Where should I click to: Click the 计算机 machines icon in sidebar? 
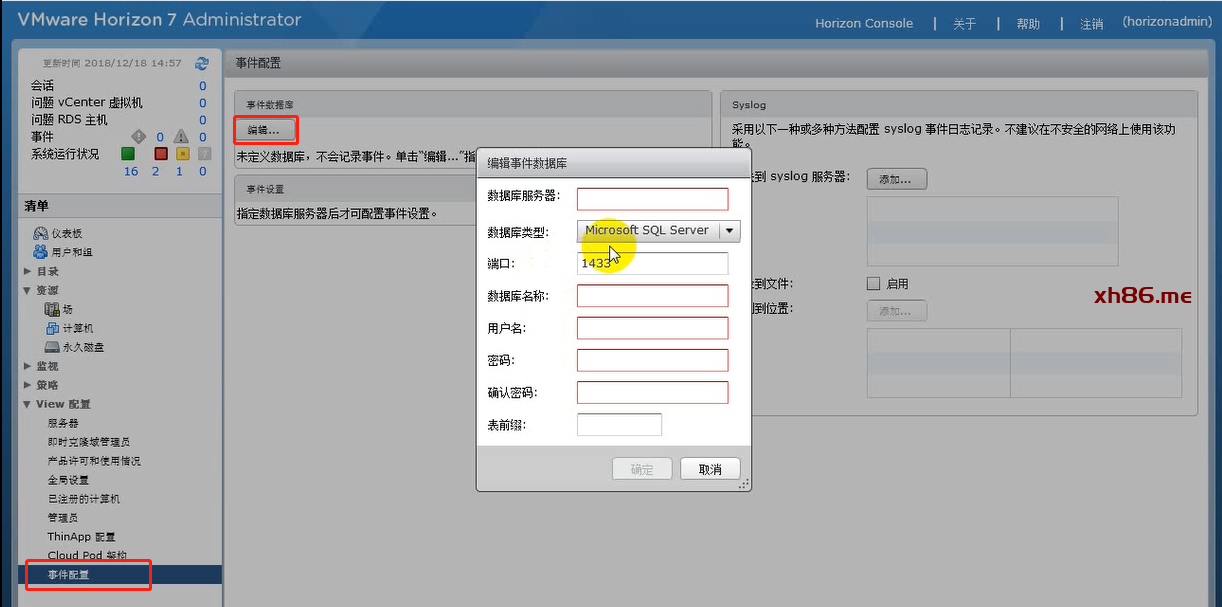coord(53,328)
